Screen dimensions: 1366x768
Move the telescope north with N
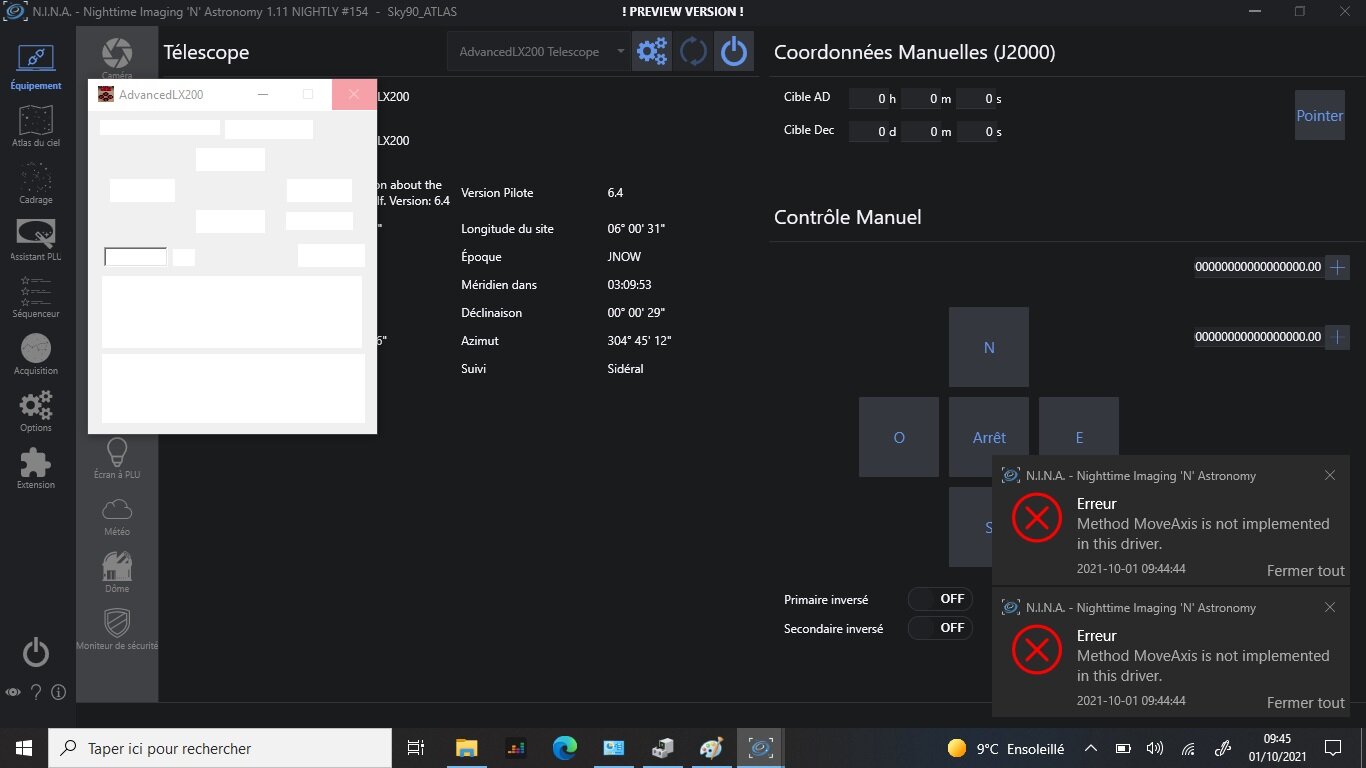click(989, 347)
